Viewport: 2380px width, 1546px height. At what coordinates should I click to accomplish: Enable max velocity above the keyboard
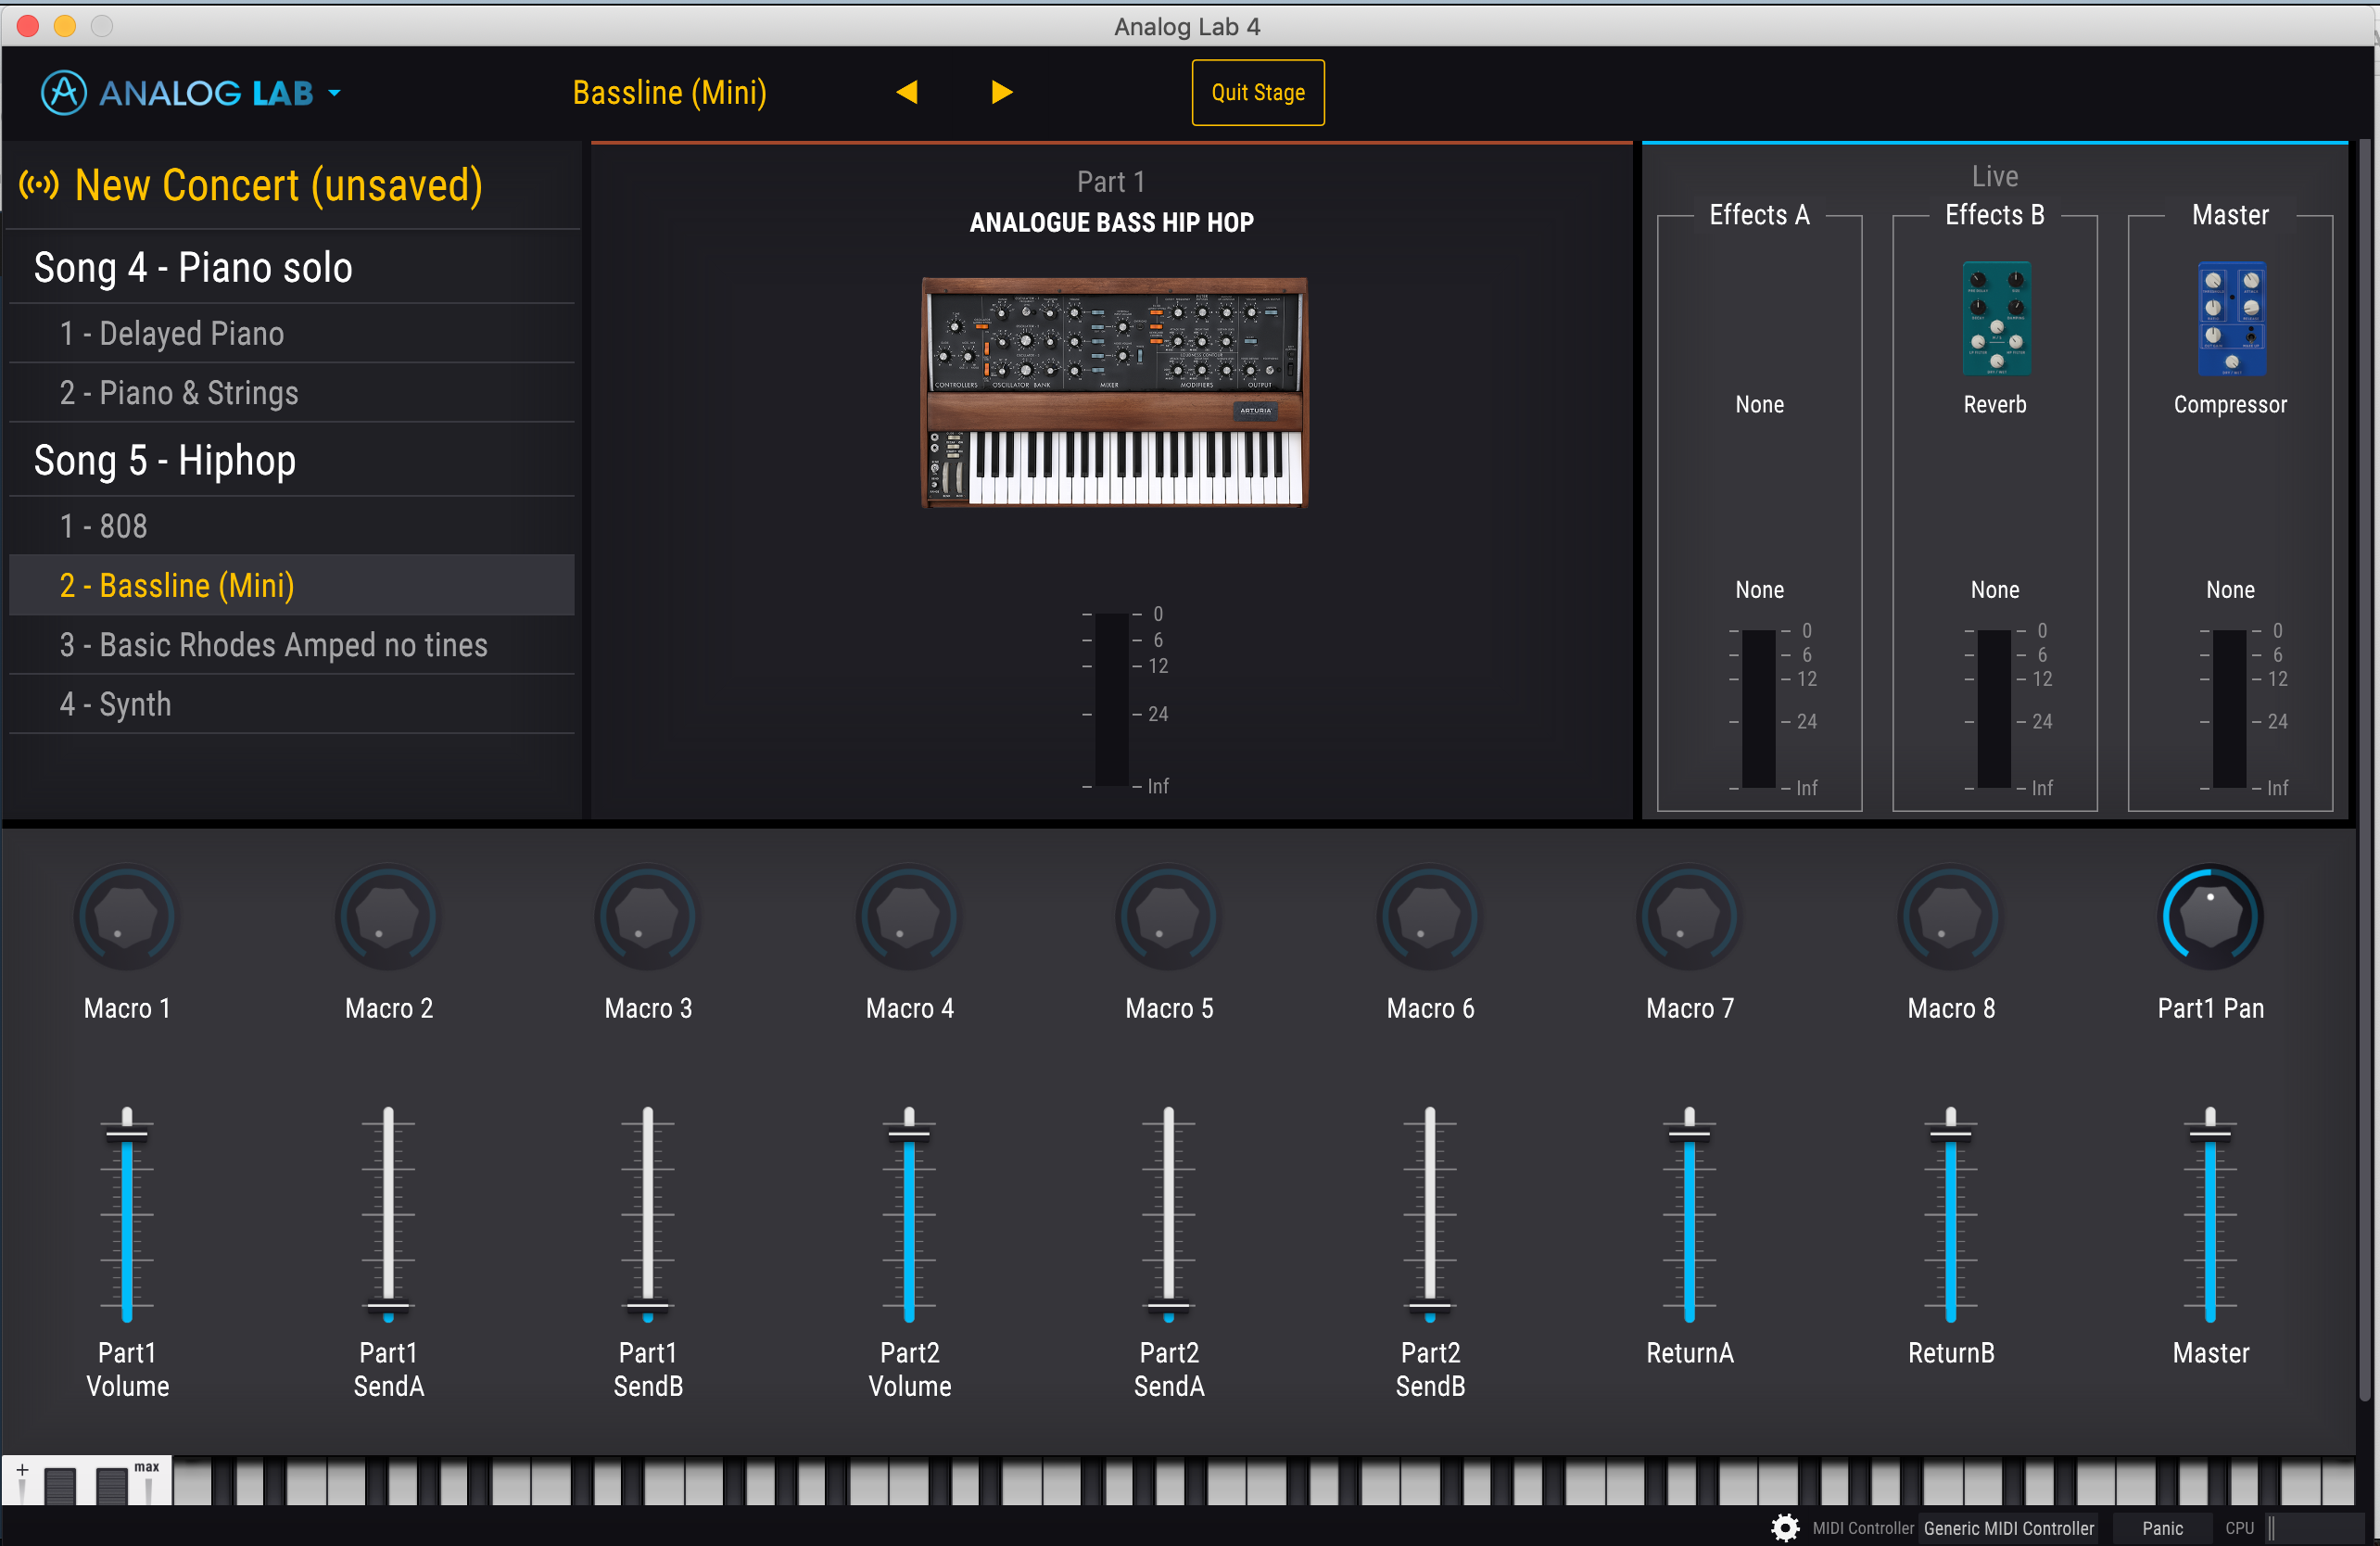pos(147,1470)
